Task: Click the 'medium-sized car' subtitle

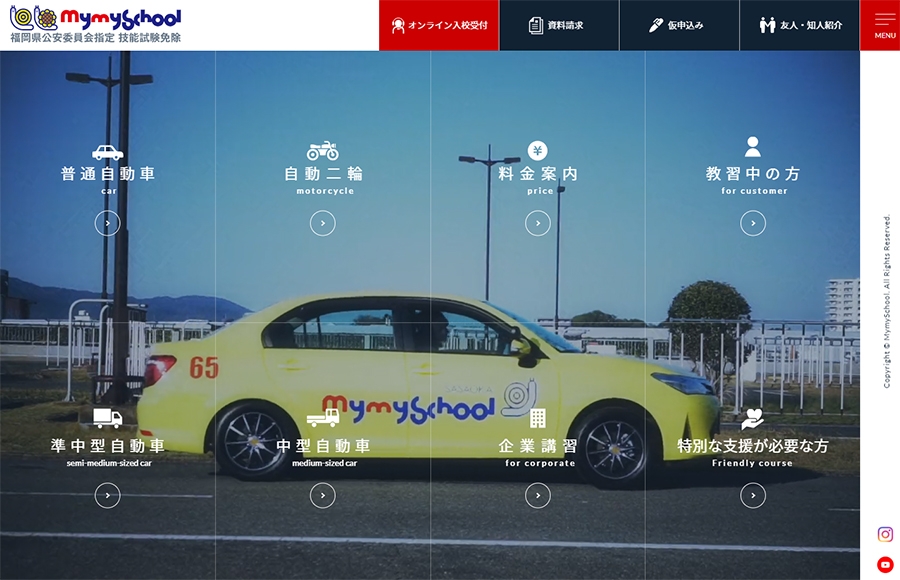Action: [x=324, y=463]
